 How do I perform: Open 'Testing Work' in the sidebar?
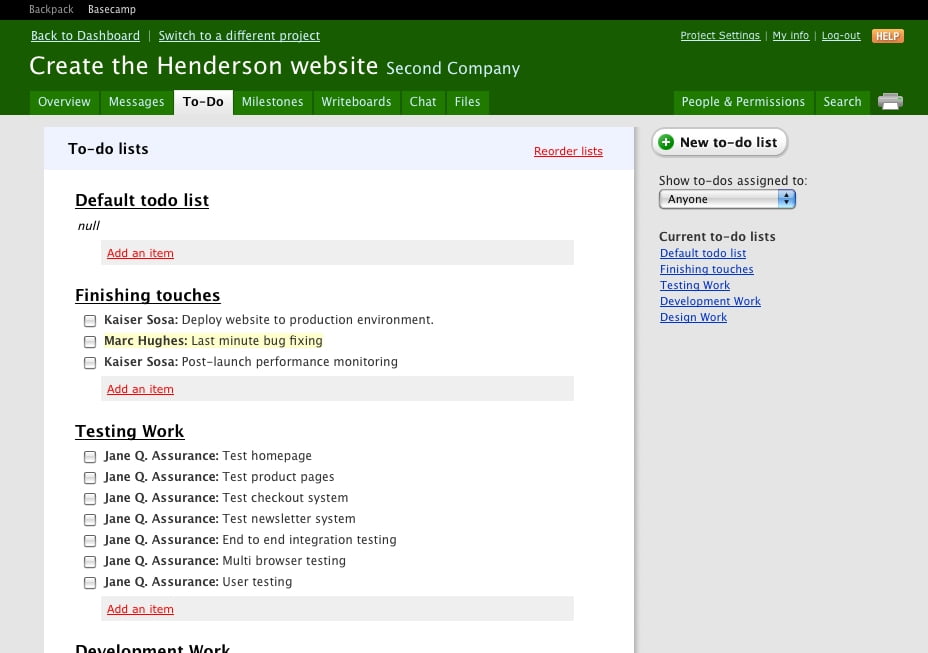click(695, 285)
